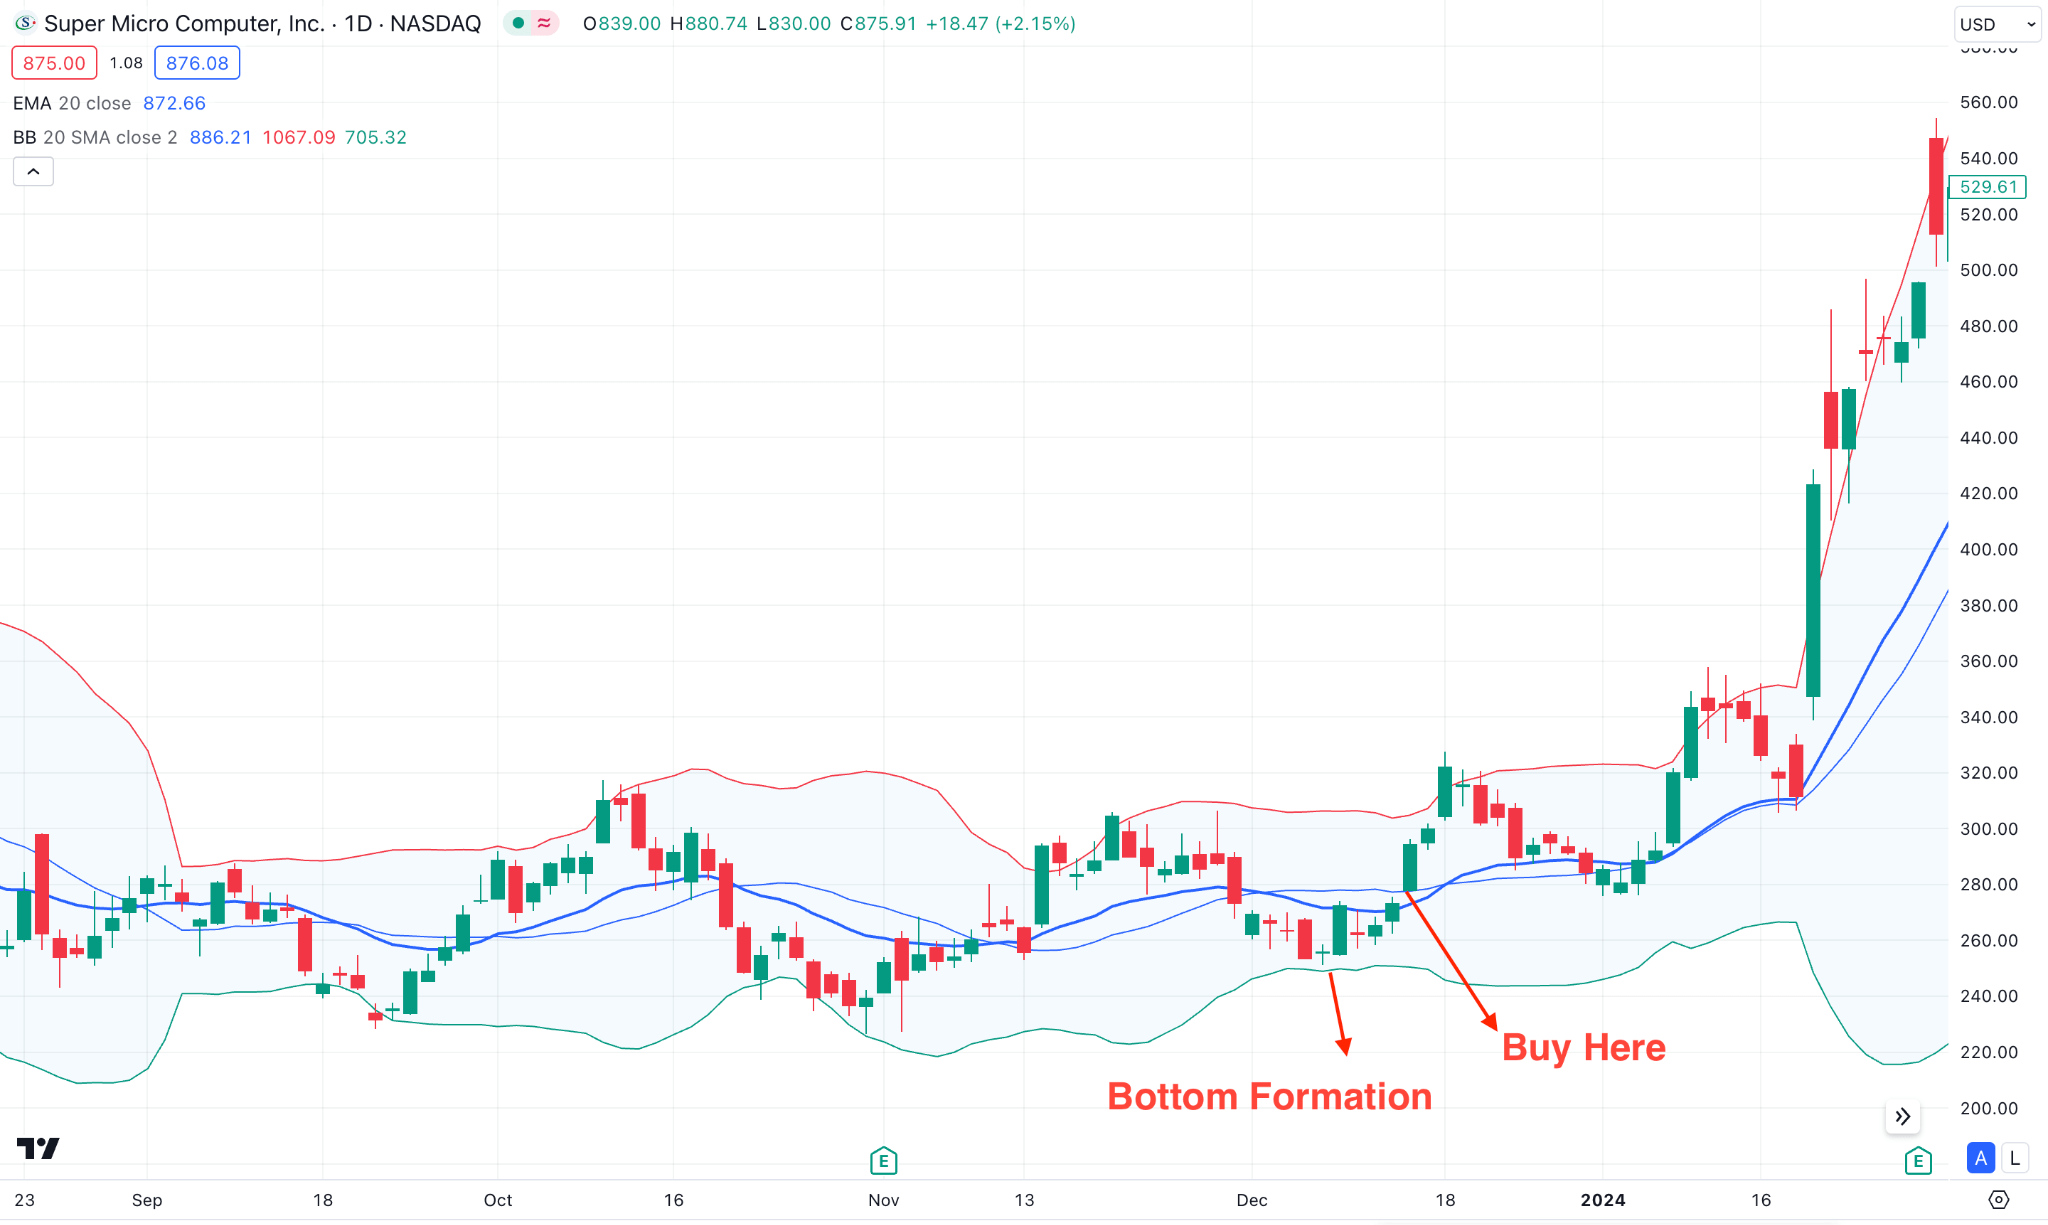The width and height of the screenshot is (2048, 1225).
Task: Click the Dec label on the time axis
Action: pyautogui.click(x=1251, y=1200)
